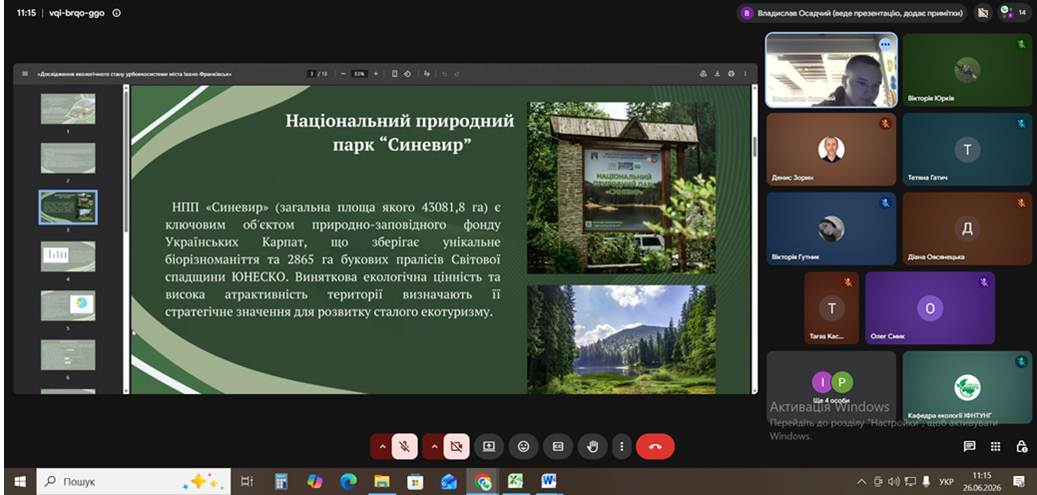Zoom out with the PDF minus button
Screen dimensions: 1037x495
[x=343, y=73]
